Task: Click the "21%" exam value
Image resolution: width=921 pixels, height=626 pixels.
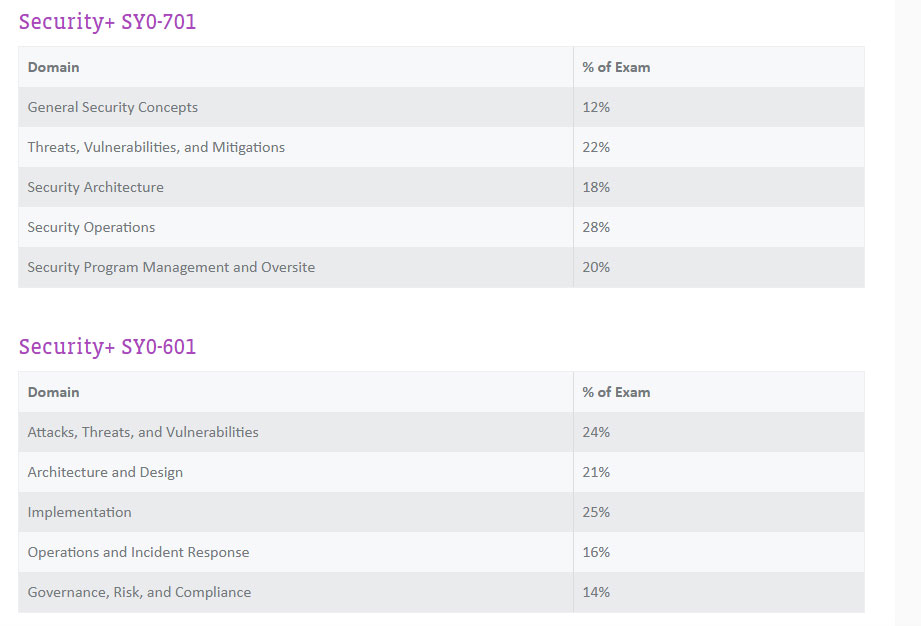Action: 596,472
